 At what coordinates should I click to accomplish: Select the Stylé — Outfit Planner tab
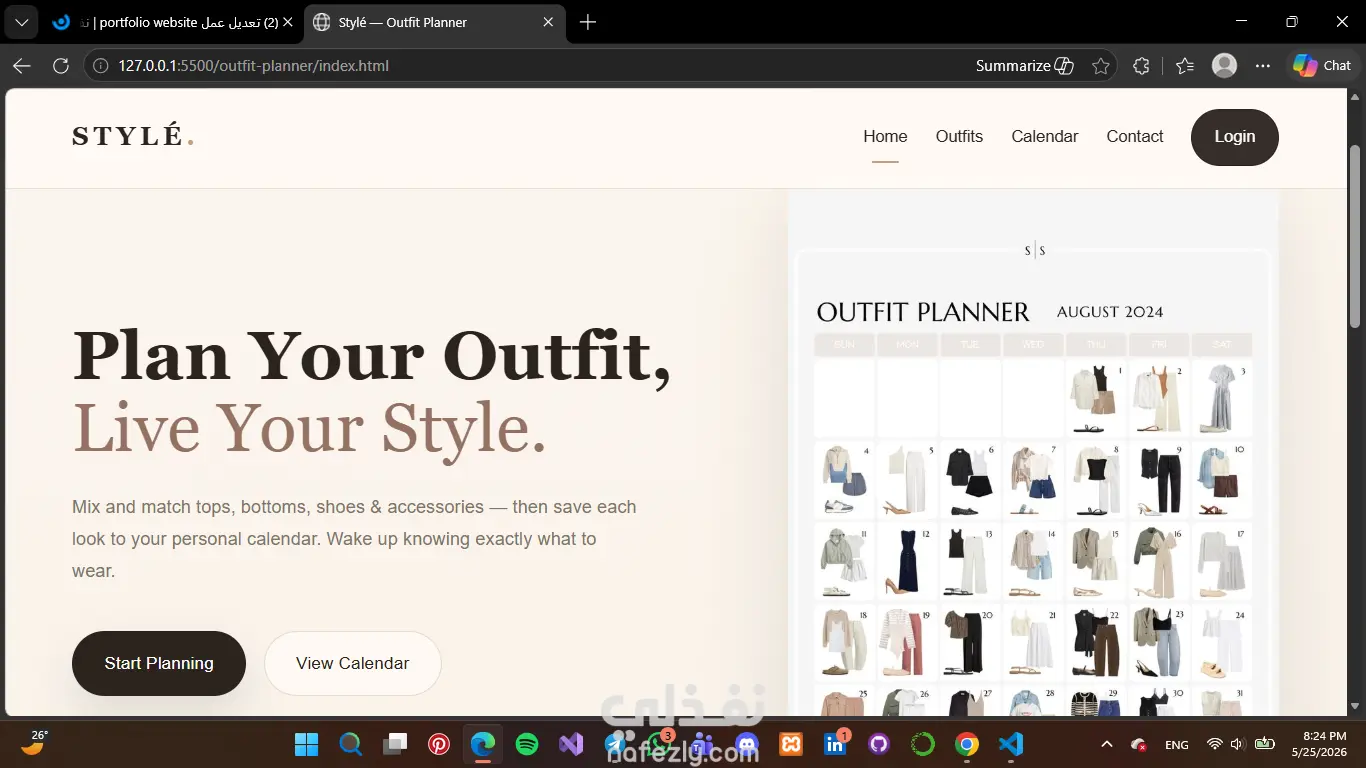point(434,22)
